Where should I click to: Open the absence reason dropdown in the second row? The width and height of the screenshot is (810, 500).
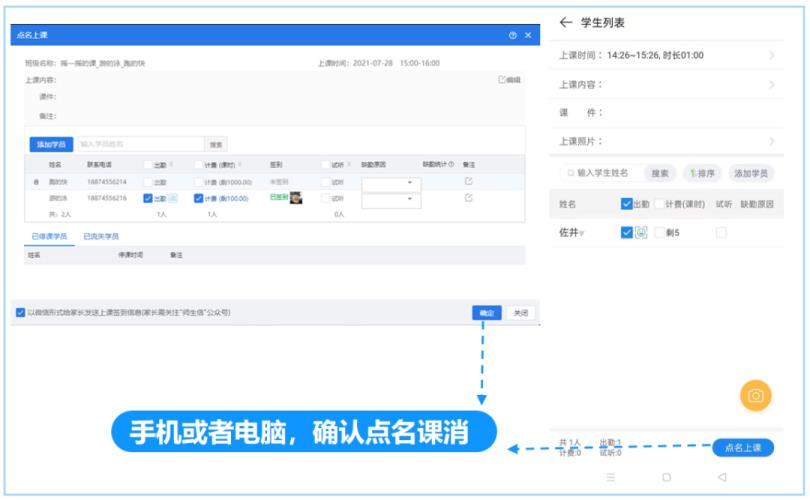391,199
